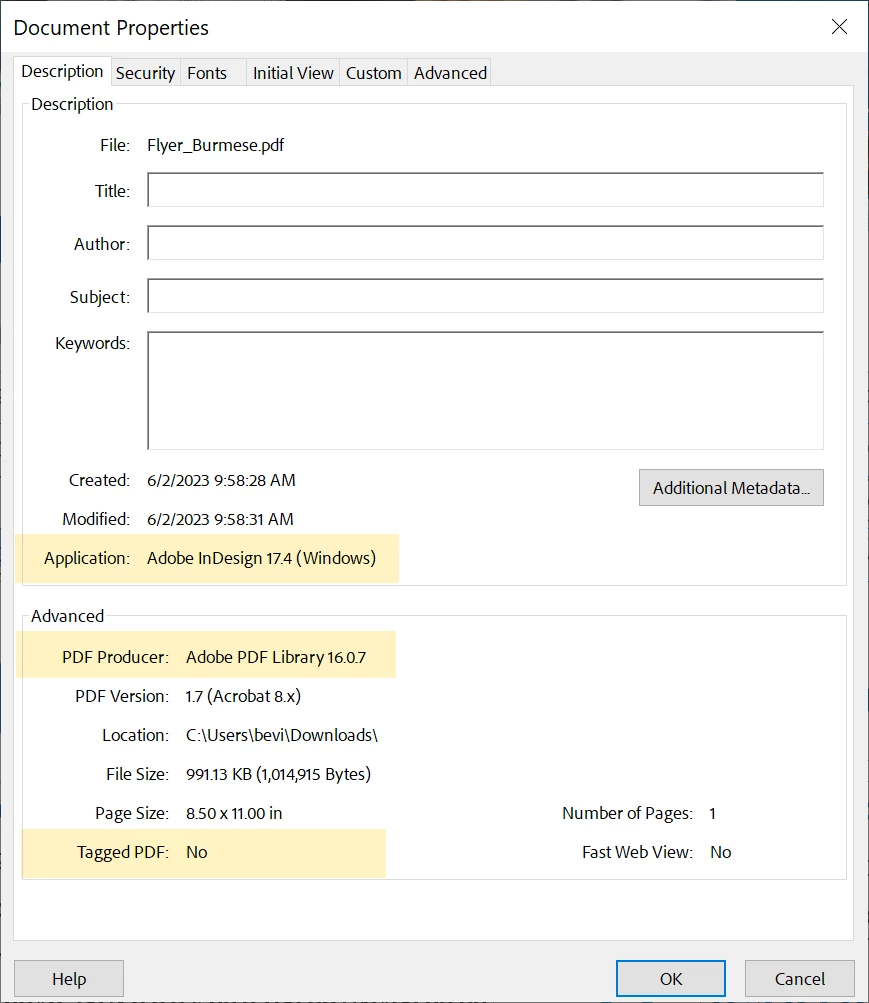Click the Tagged PDF No value
Image resolution: width=869 pixels, height=1003 pixels.
click(x=196, y=853)
